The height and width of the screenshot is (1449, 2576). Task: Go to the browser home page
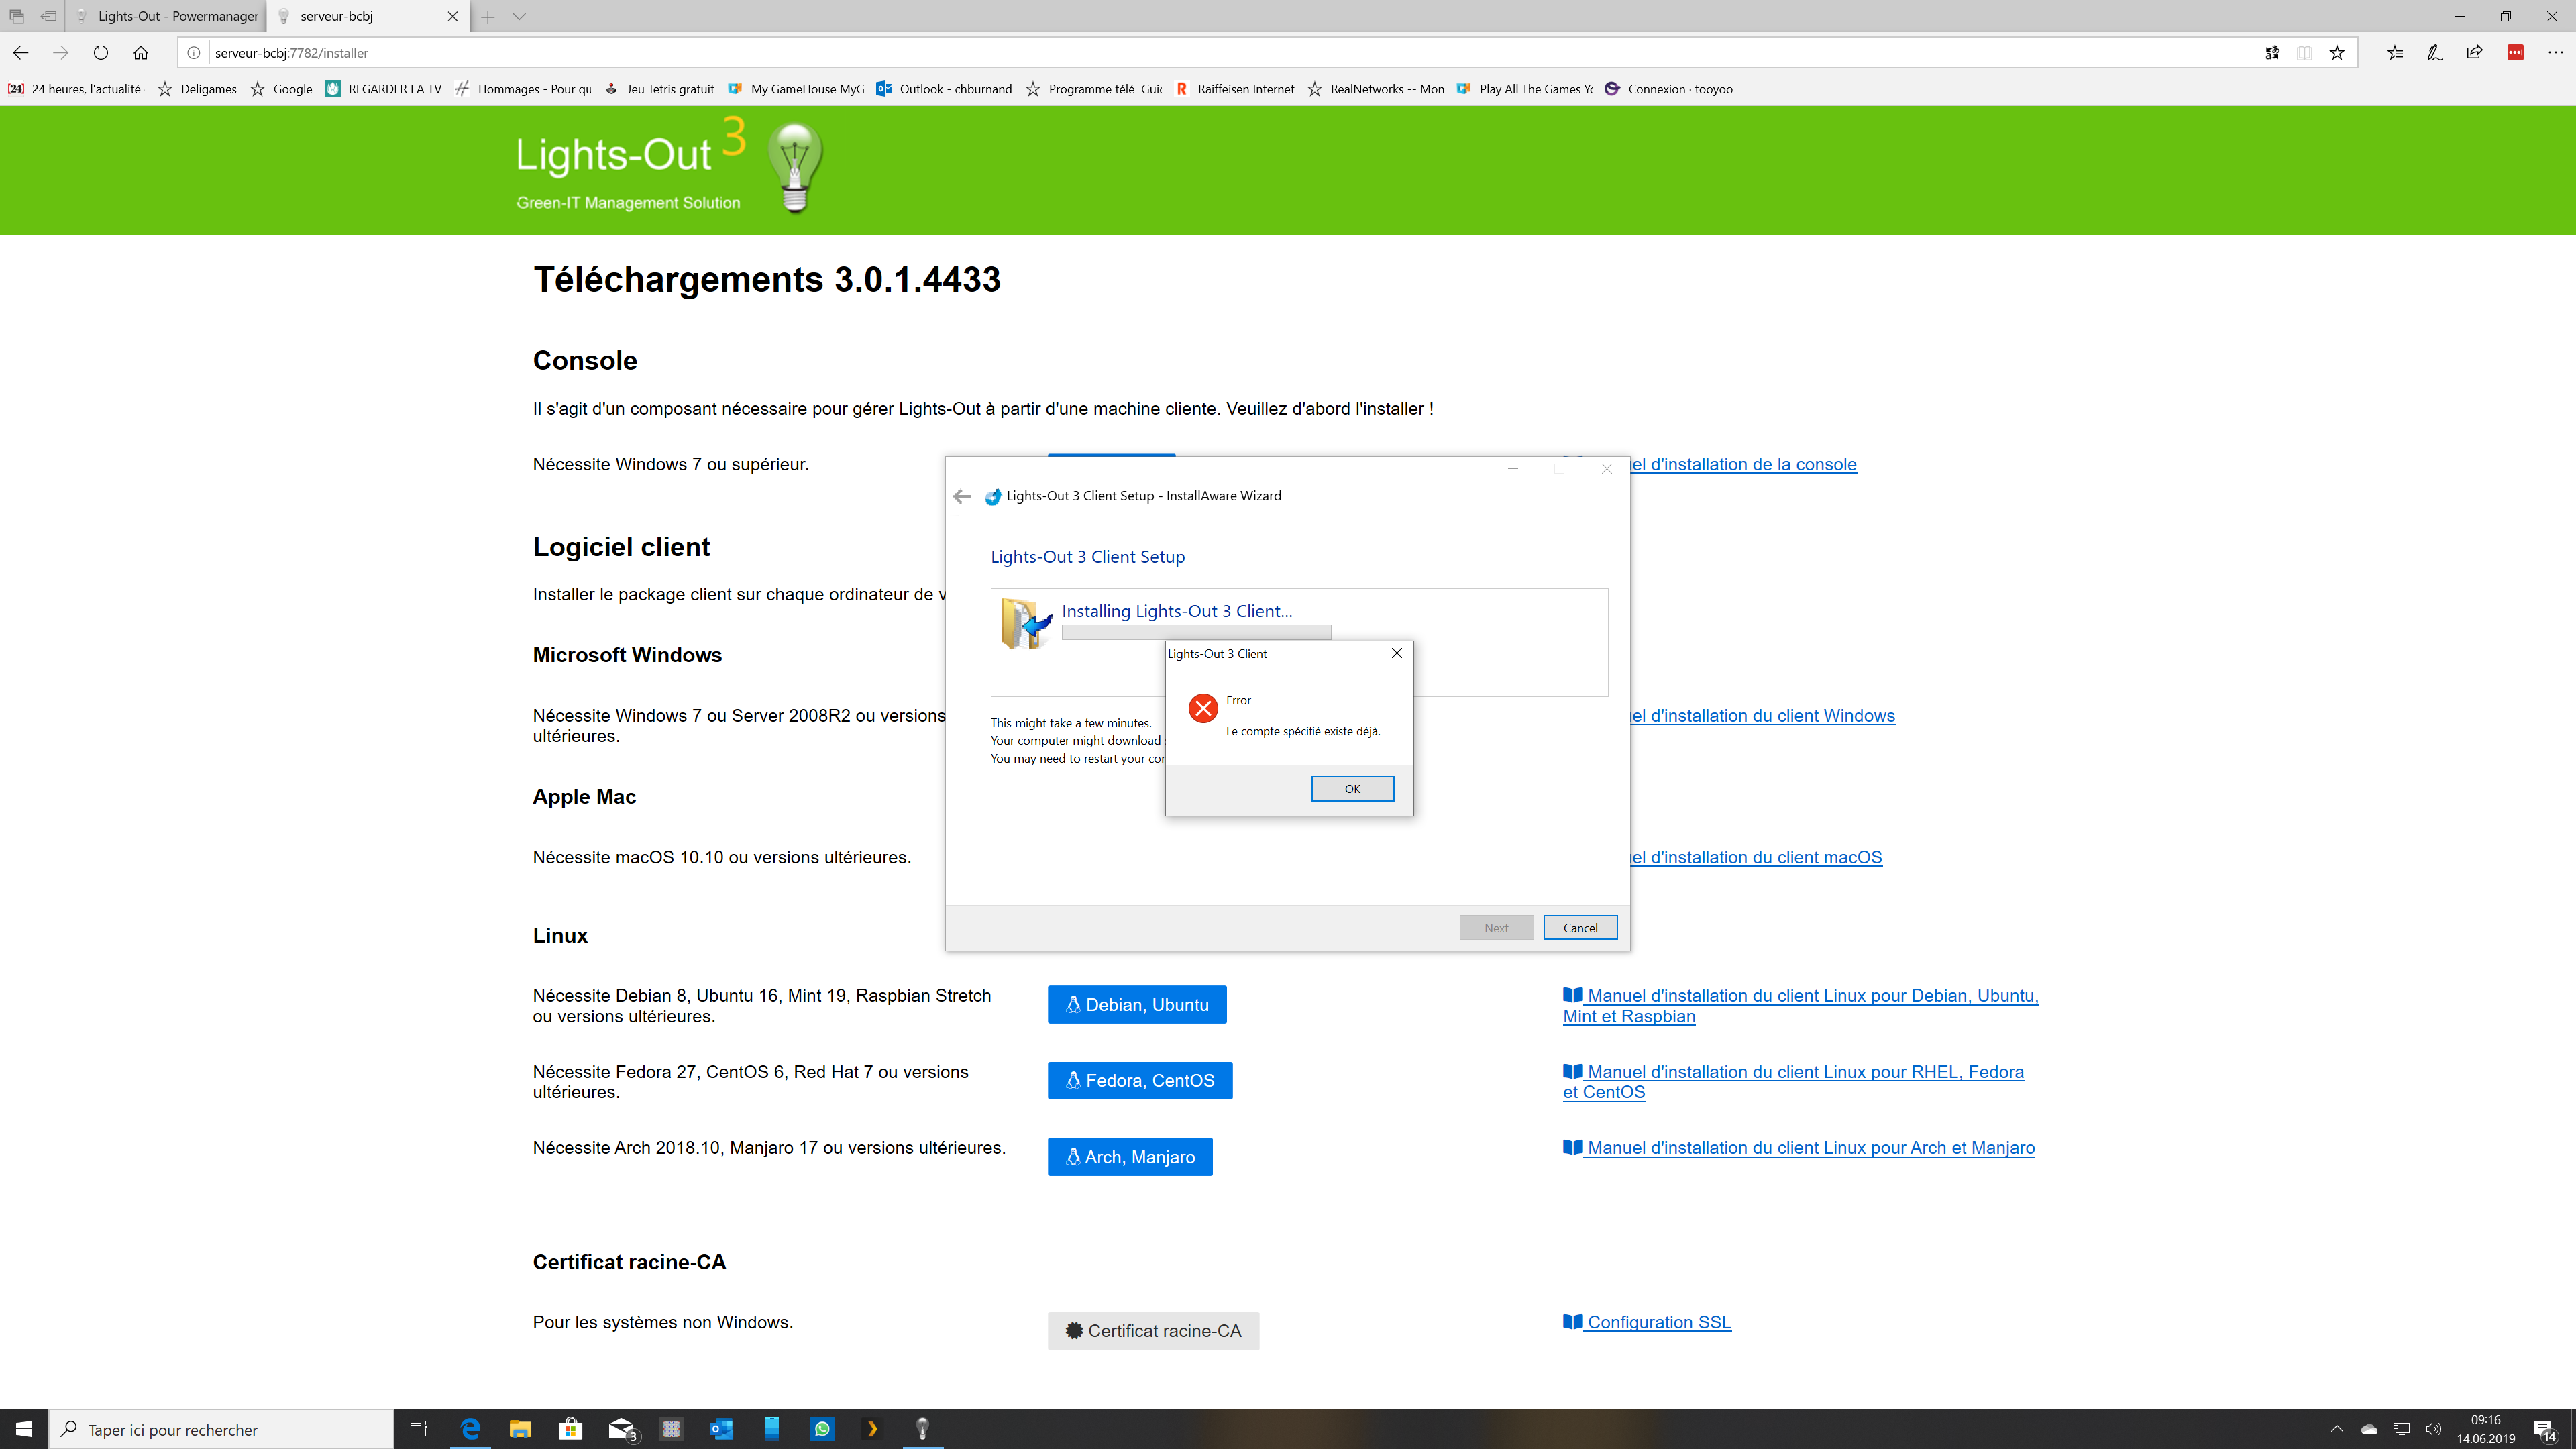tap(141, 53)
